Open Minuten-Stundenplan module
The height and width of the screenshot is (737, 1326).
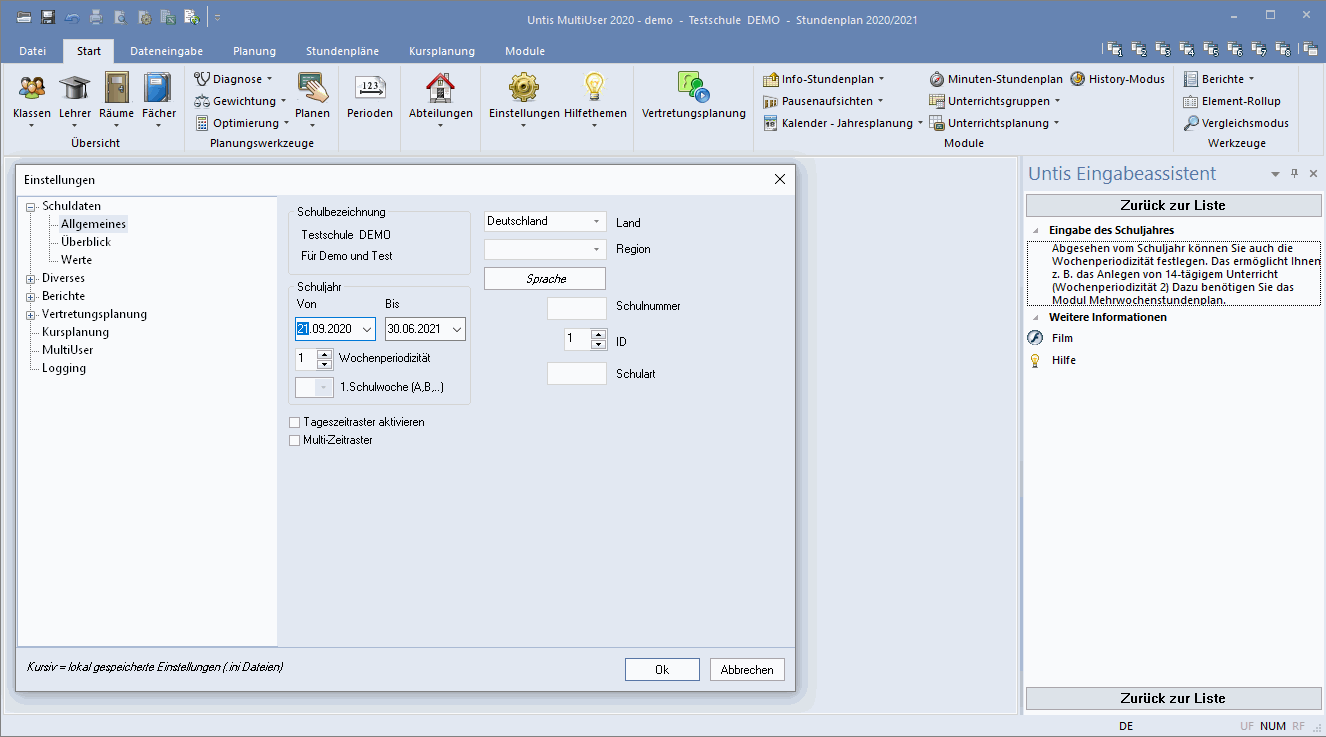(x=995, y=79)
